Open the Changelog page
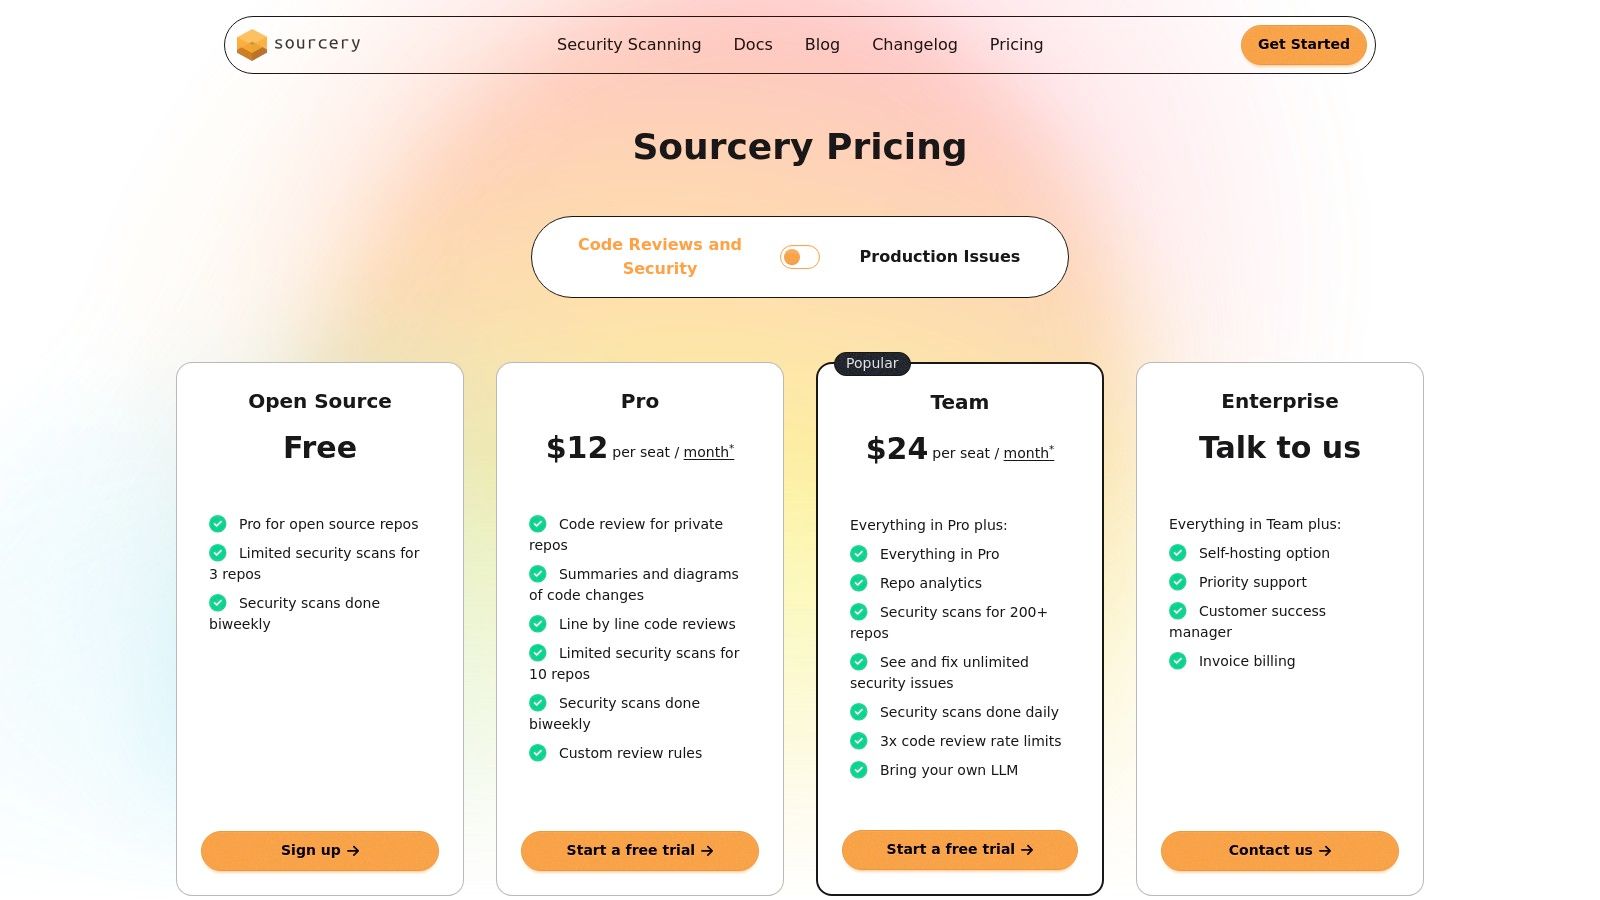This screenshot has width=1600, height=900. (914, 44)
